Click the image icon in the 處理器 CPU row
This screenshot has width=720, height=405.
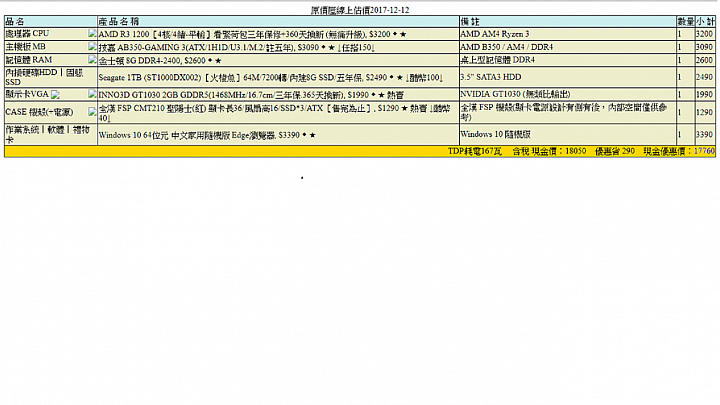(x=92, y=33)
